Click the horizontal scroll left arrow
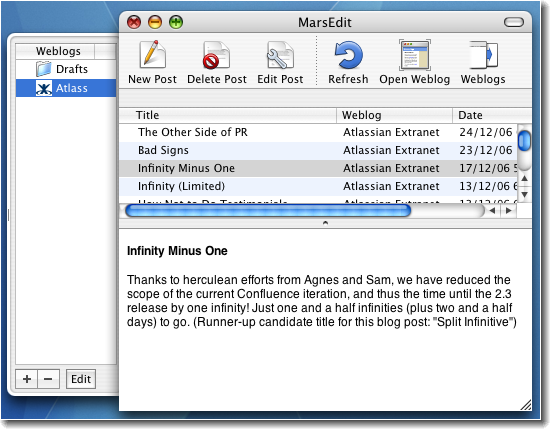This screenshot has height=429, width=550. click(492, 211)
